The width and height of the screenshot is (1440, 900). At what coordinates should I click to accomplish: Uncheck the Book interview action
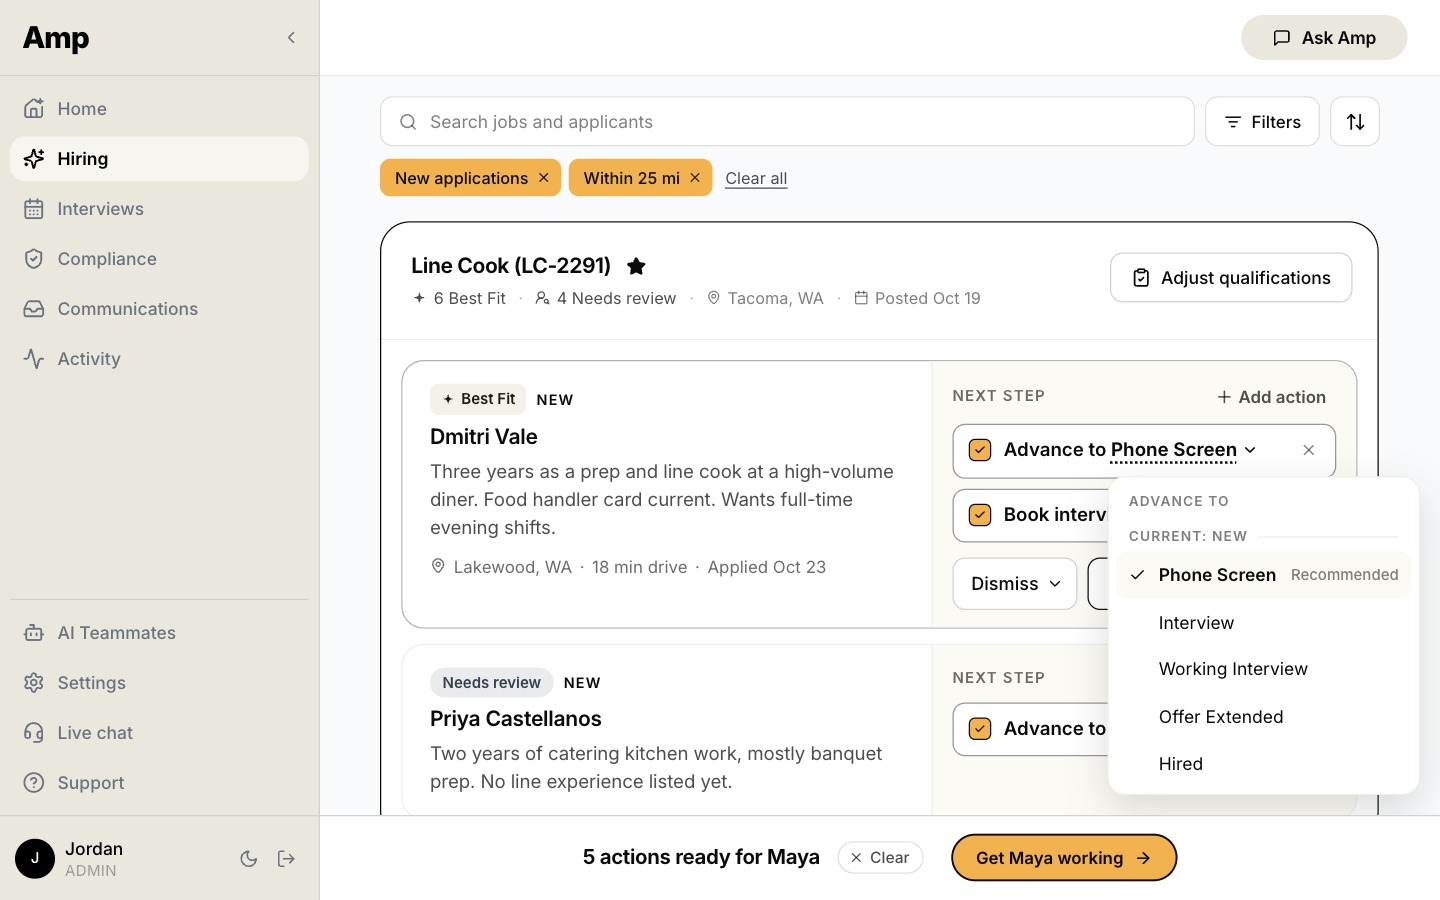(980, 515)
